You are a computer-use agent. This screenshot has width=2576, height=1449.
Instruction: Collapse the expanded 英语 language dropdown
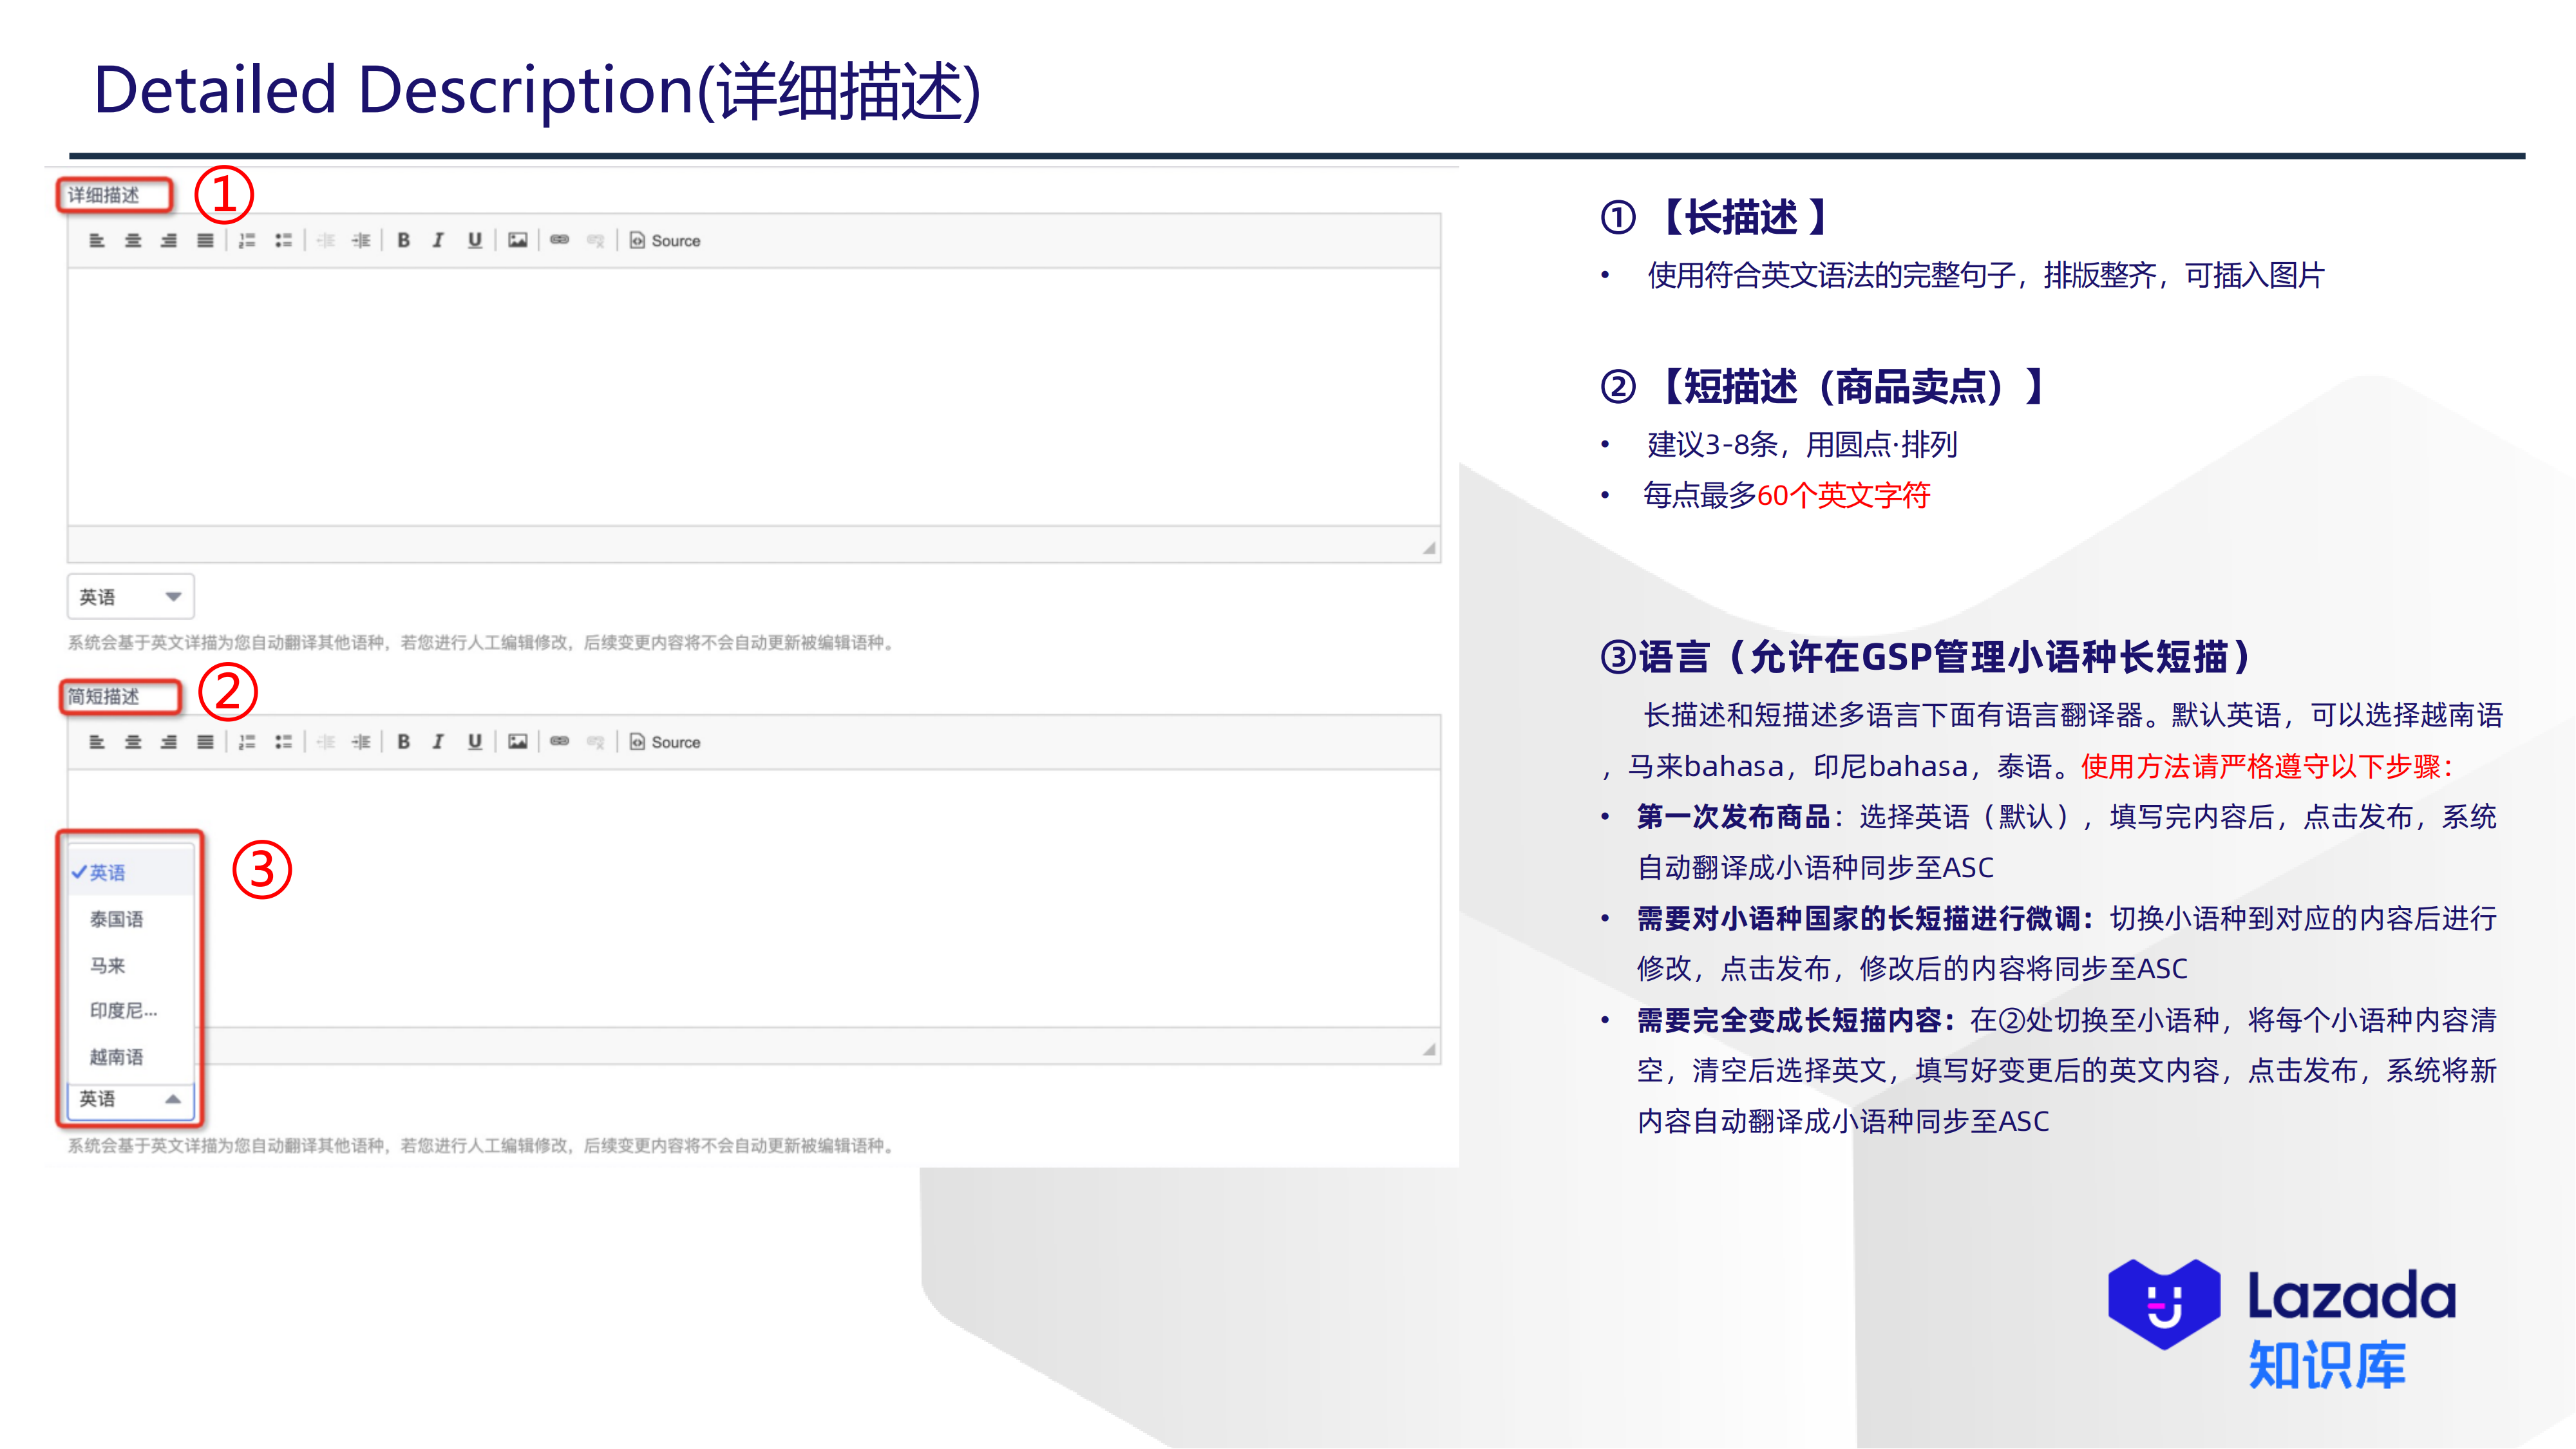point(128,1098)
